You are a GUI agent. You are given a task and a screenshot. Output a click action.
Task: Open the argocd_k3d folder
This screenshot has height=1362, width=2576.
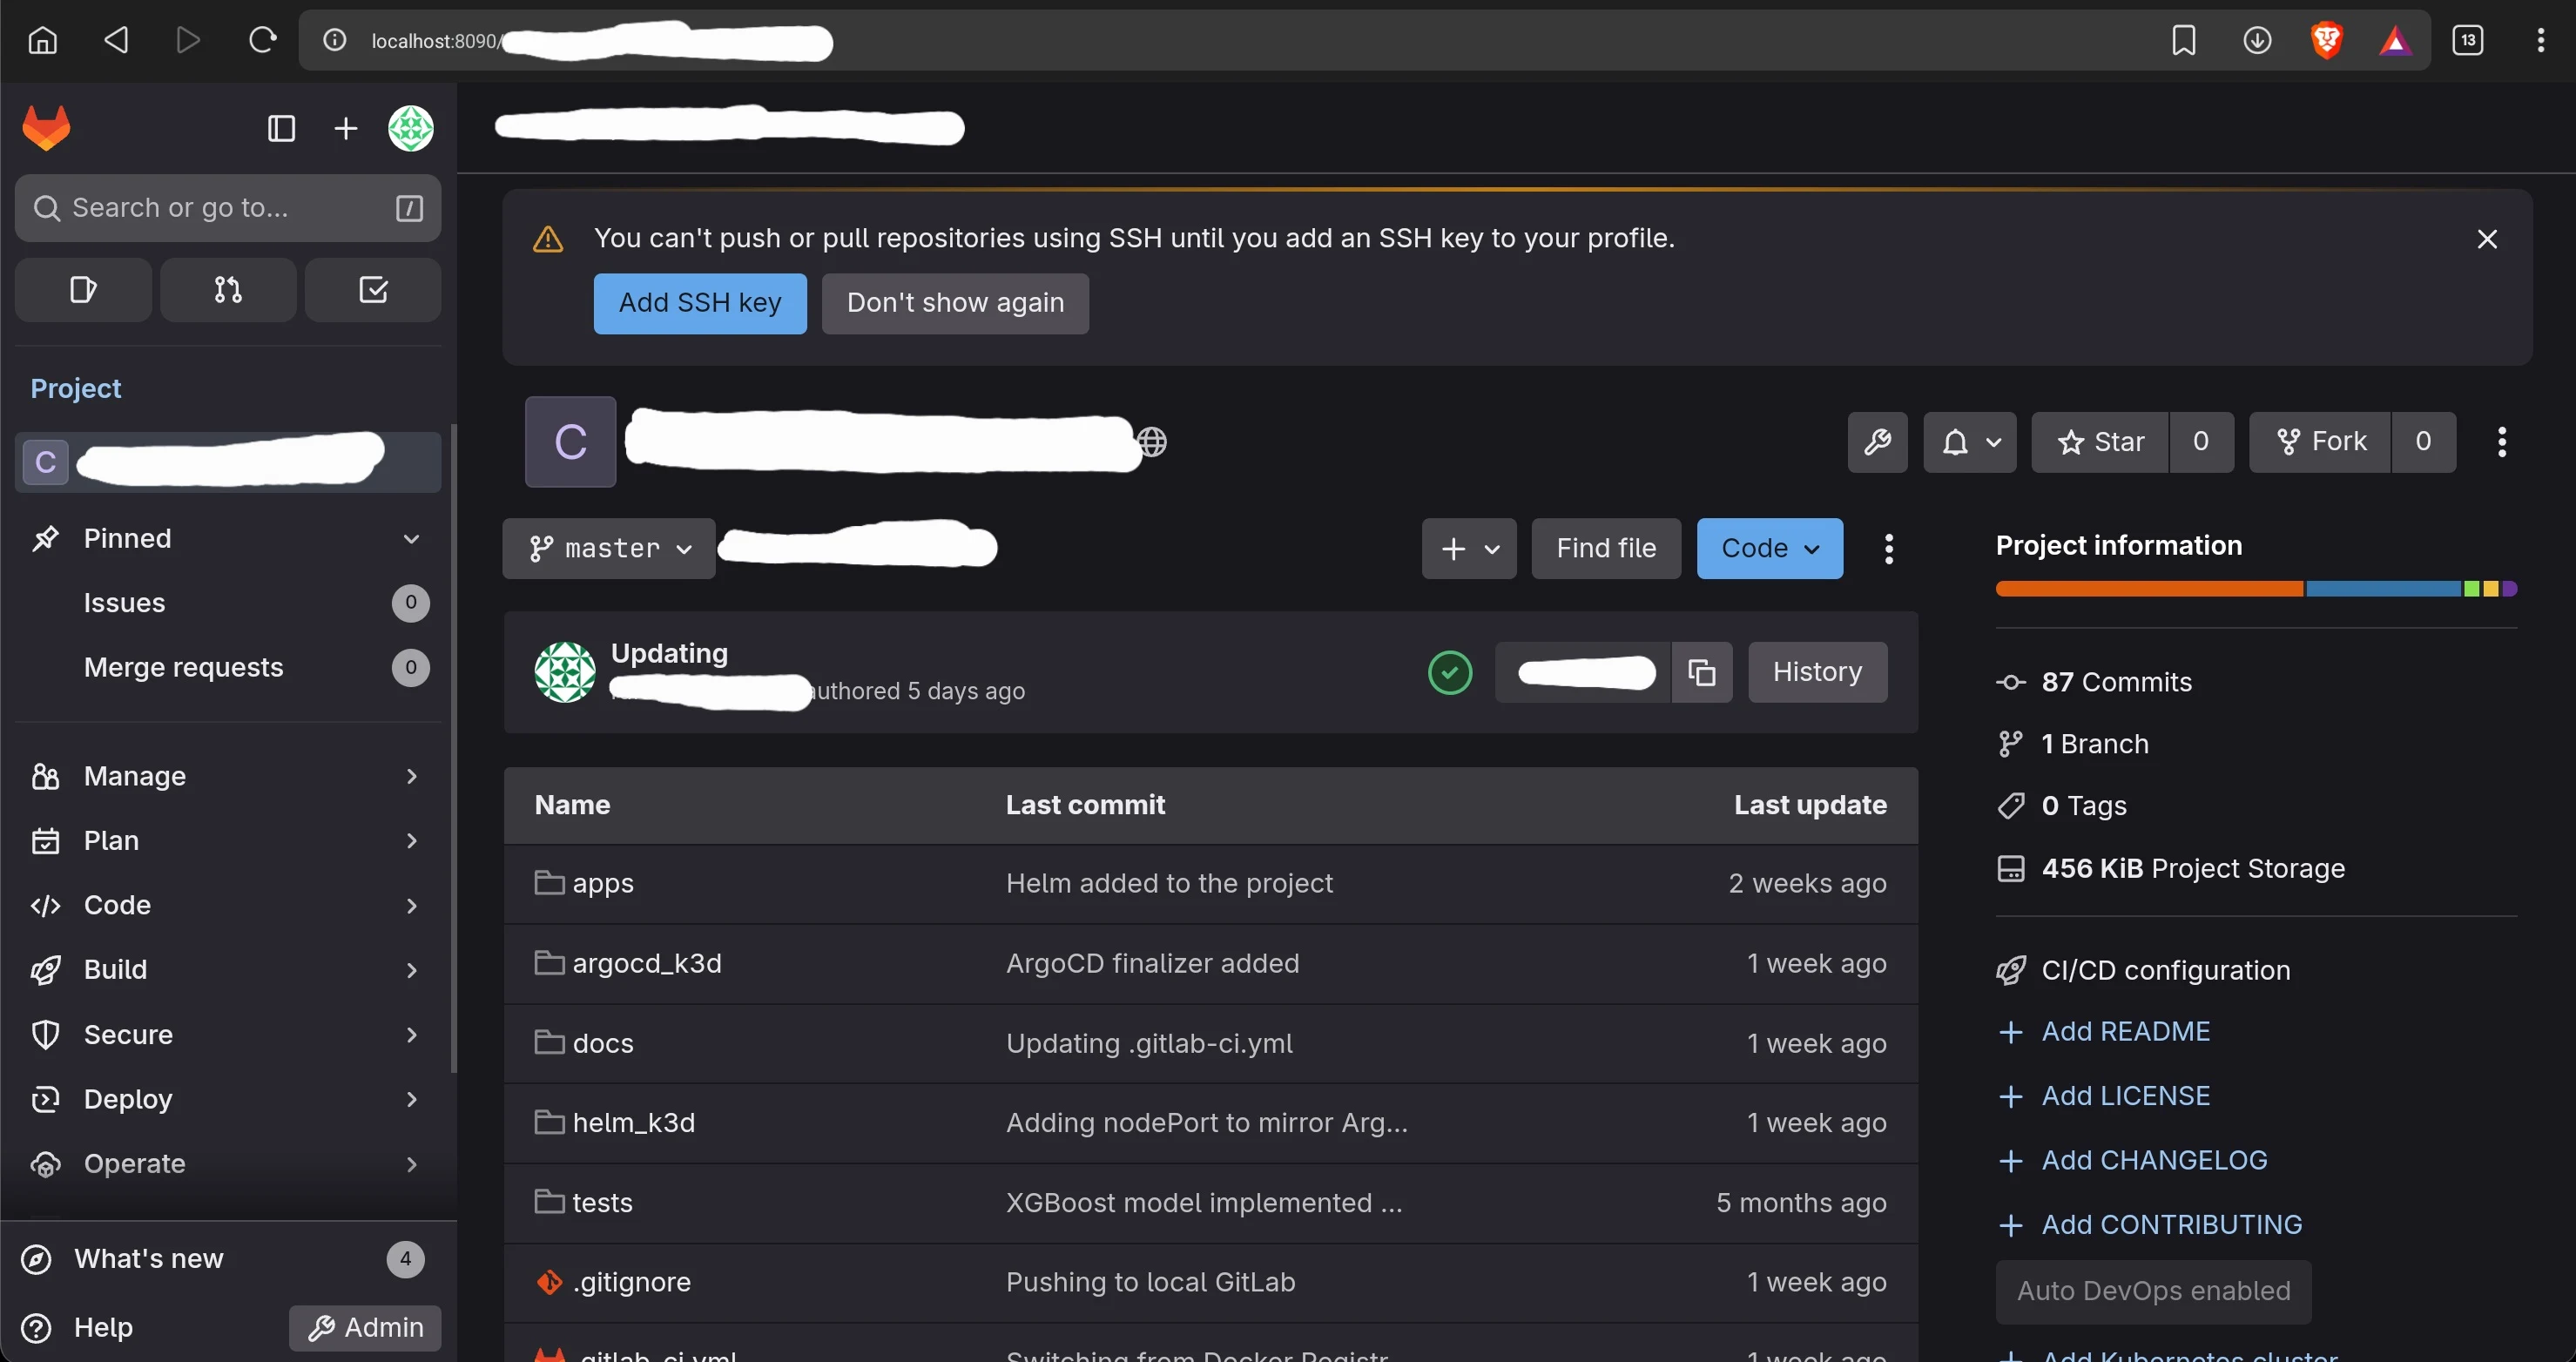646,963
